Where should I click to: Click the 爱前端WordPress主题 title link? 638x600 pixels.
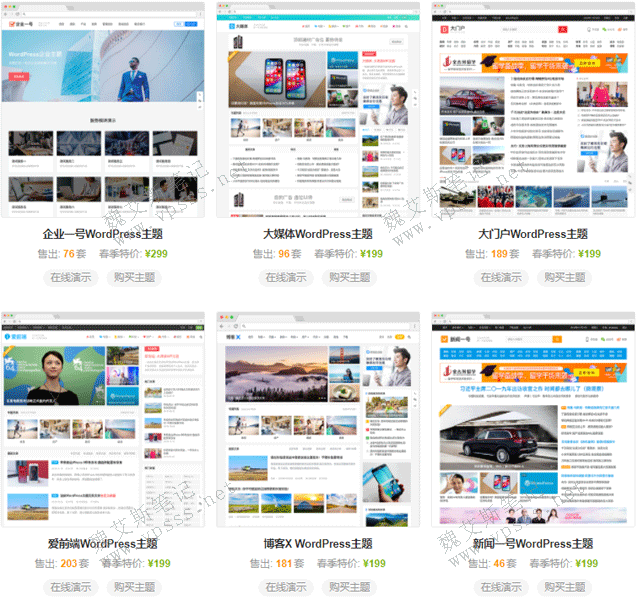point(103,544)
